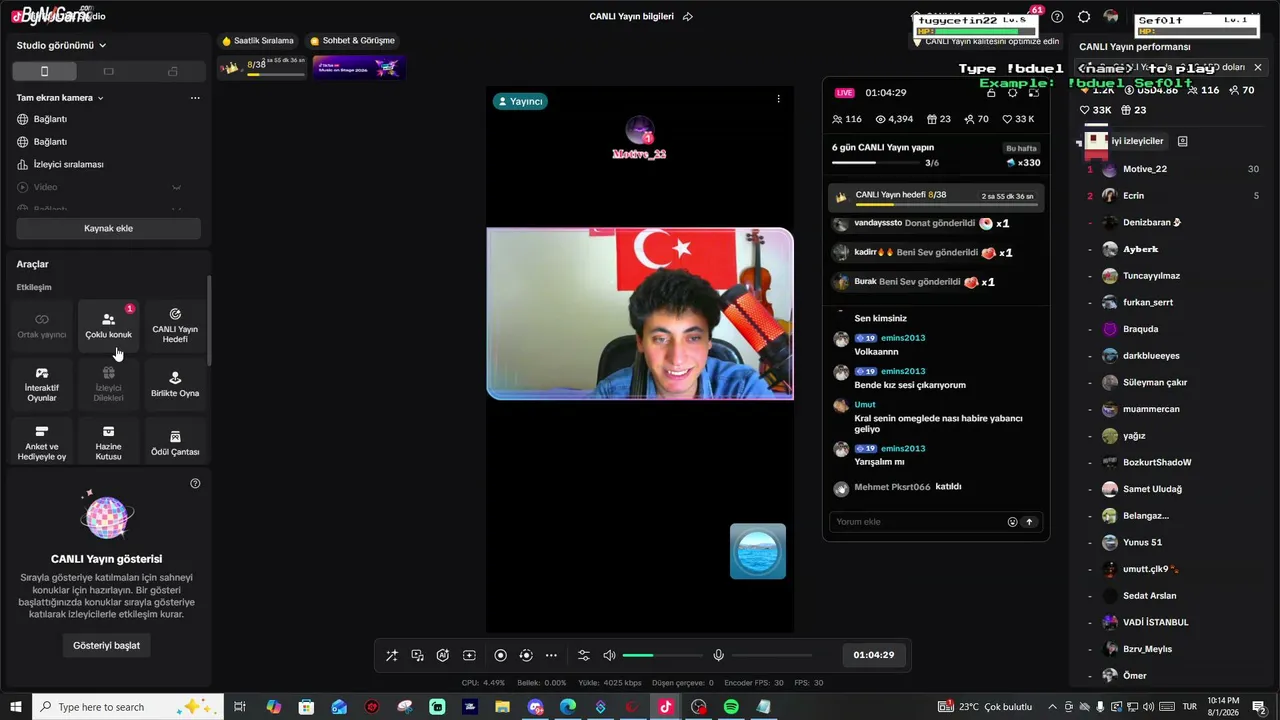Viewport: 1280px width, 720px height.
Task: Click the Kaynak ekle button
Action: tap(108, 228)
